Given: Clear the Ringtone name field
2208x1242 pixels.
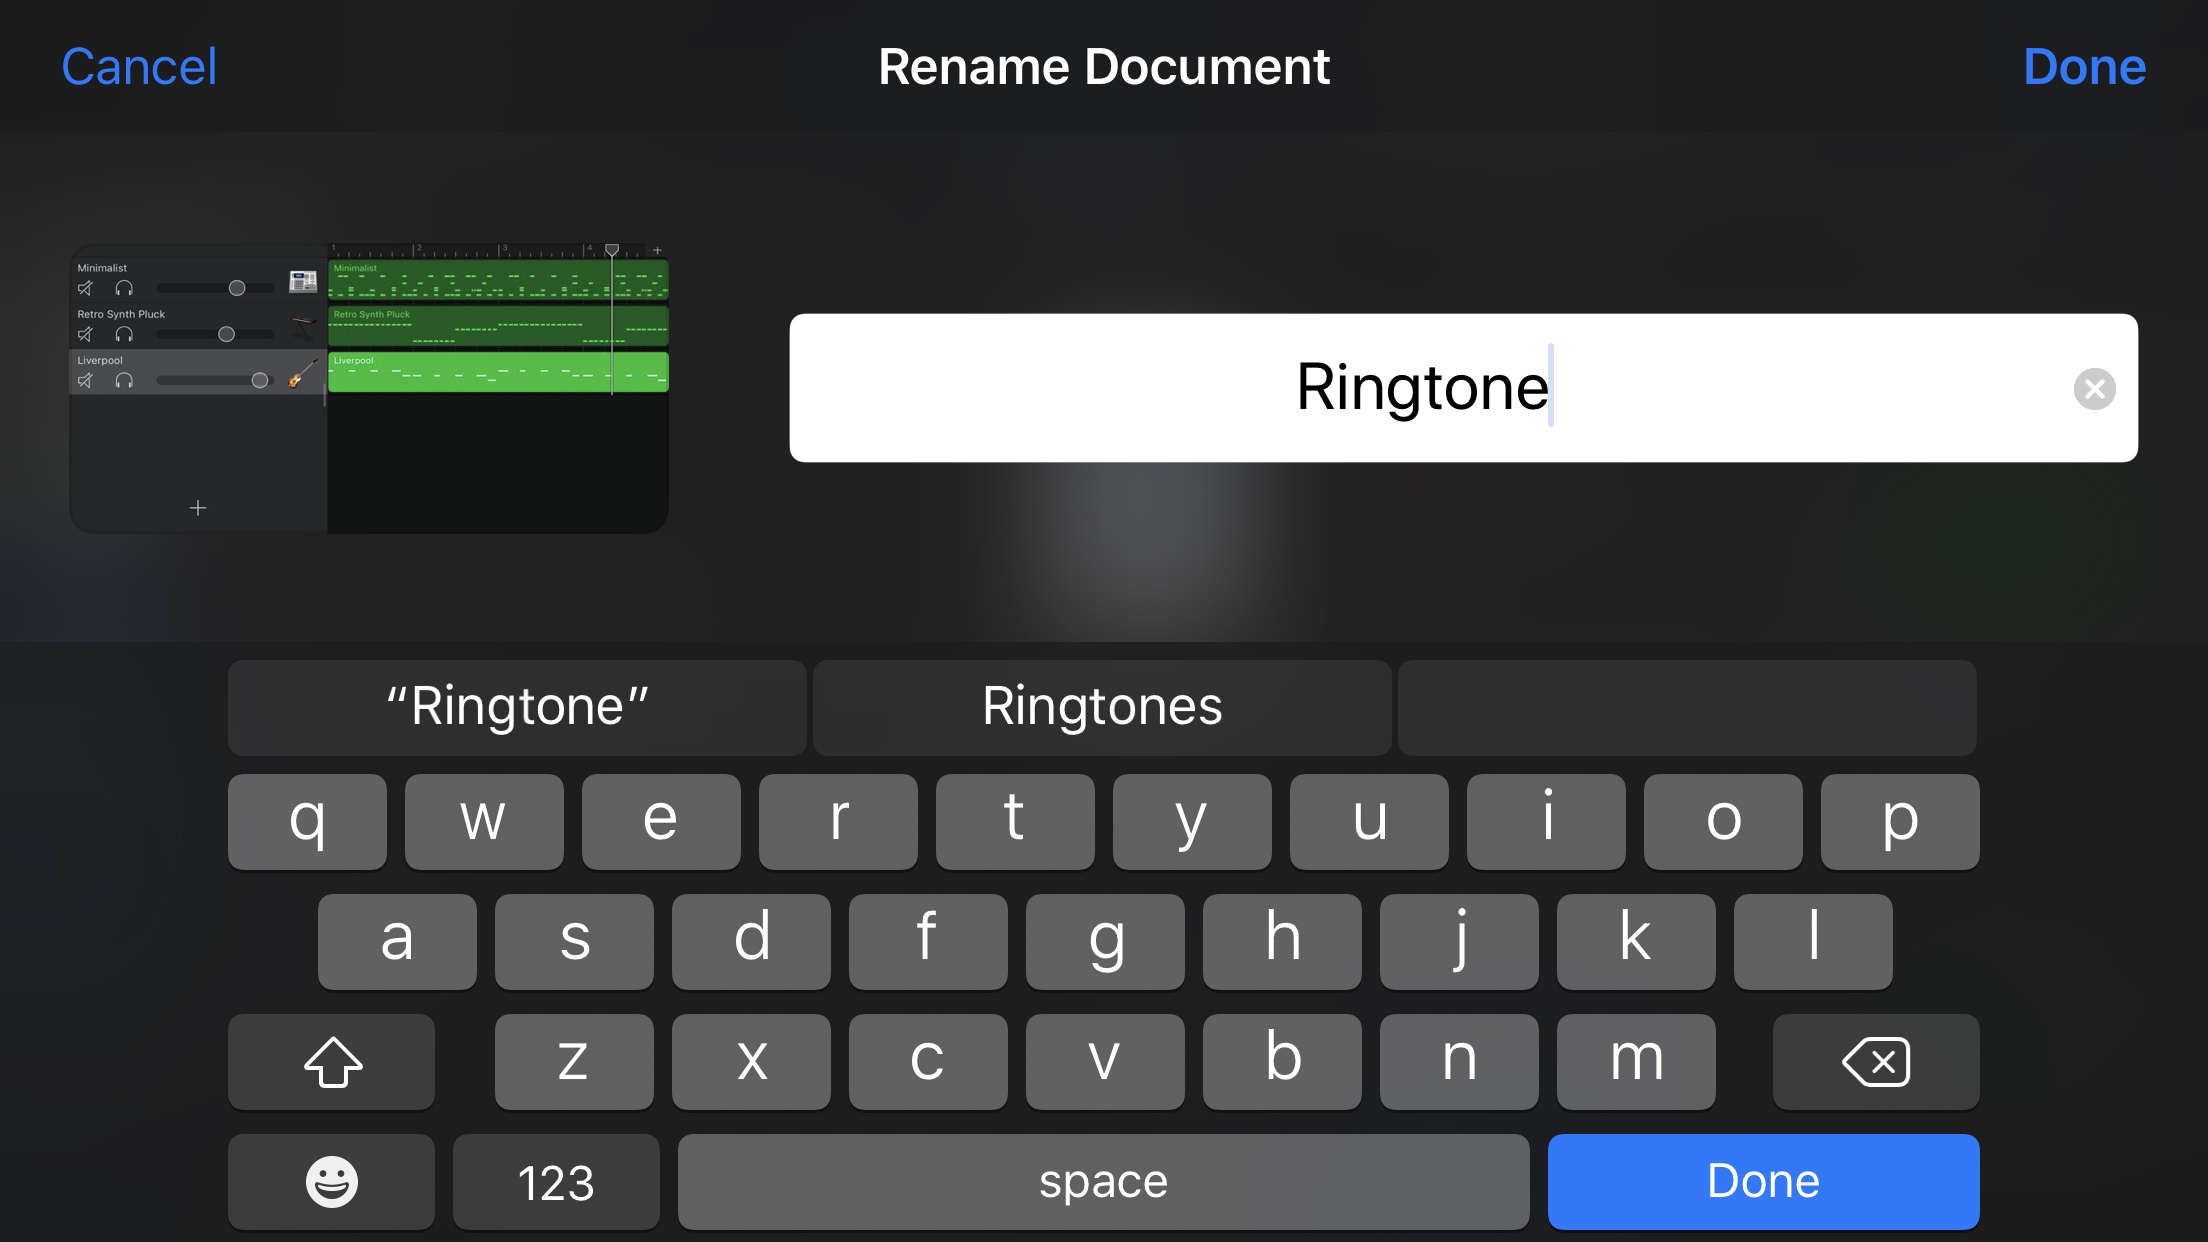Looking at the screenshot, I should click(x=2095, y=389).
